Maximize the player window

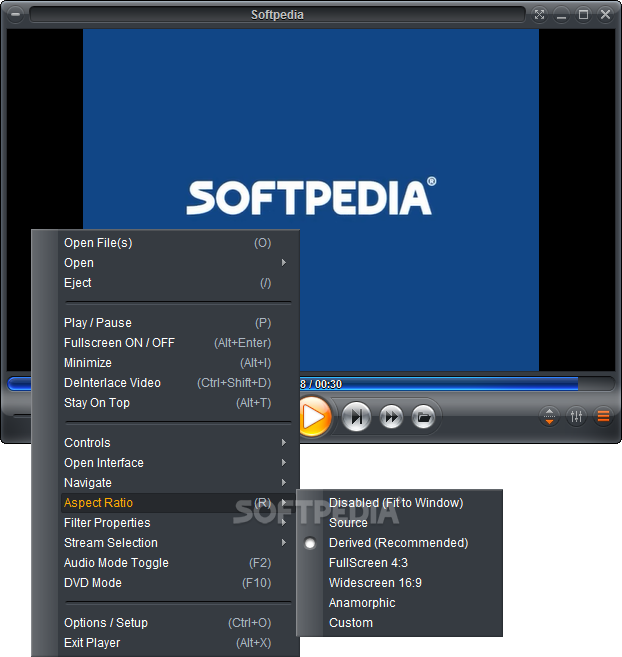coord(583,15)
